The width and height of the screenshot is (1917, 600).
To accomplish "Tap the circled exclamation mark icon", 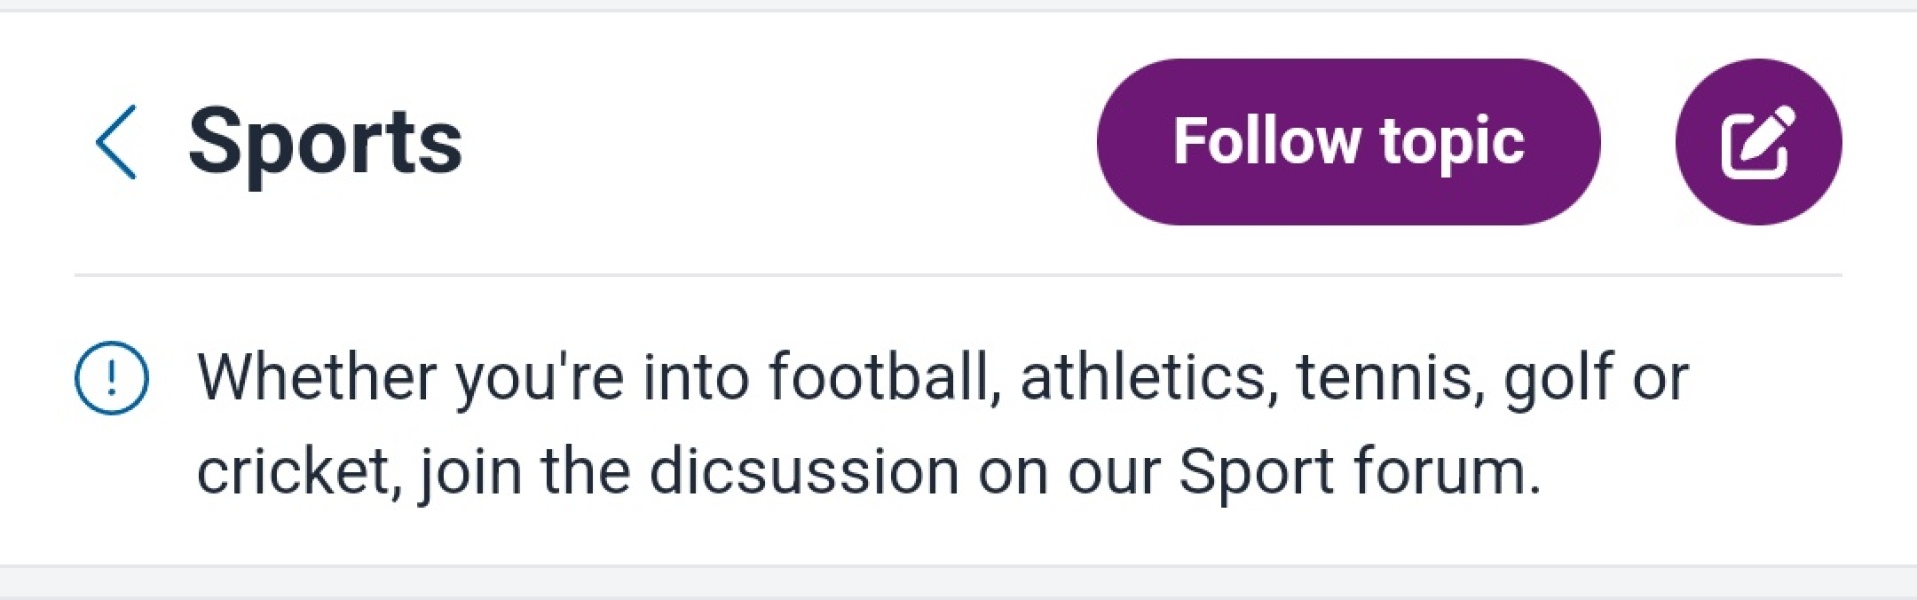I will coord(112,378).
